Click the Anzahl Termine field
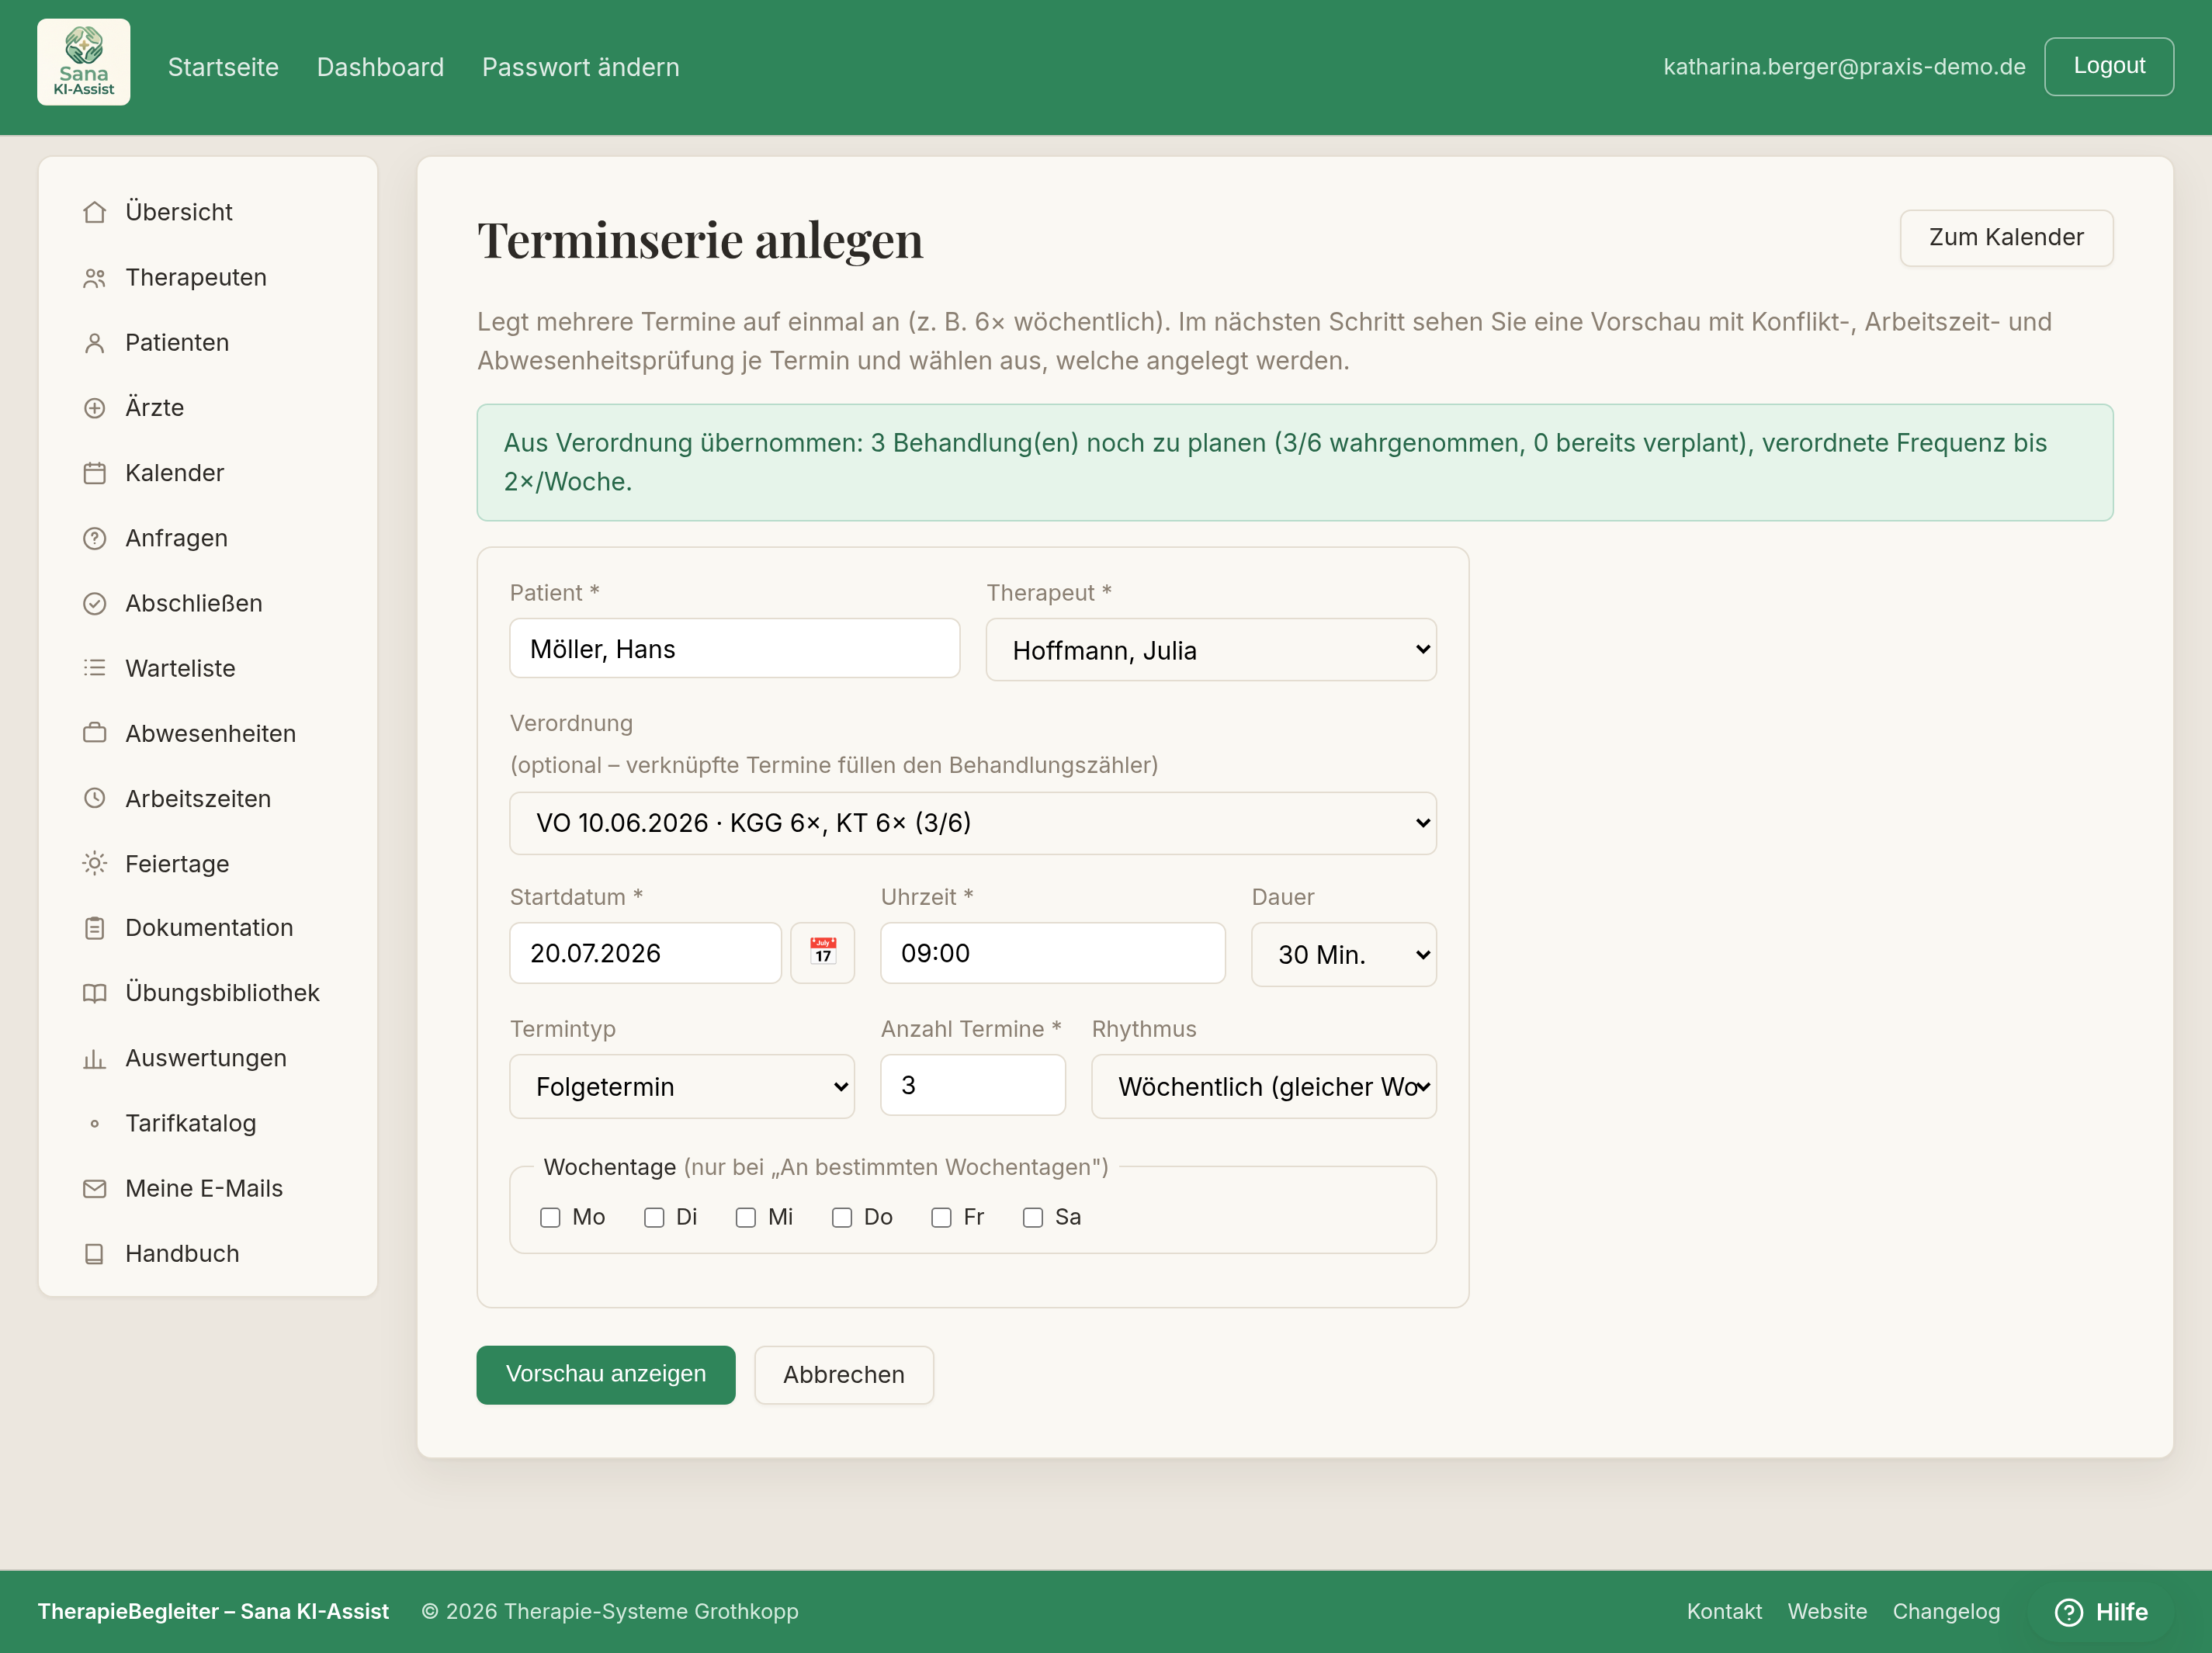2212x1653 pixels. tap(972, 1085)
